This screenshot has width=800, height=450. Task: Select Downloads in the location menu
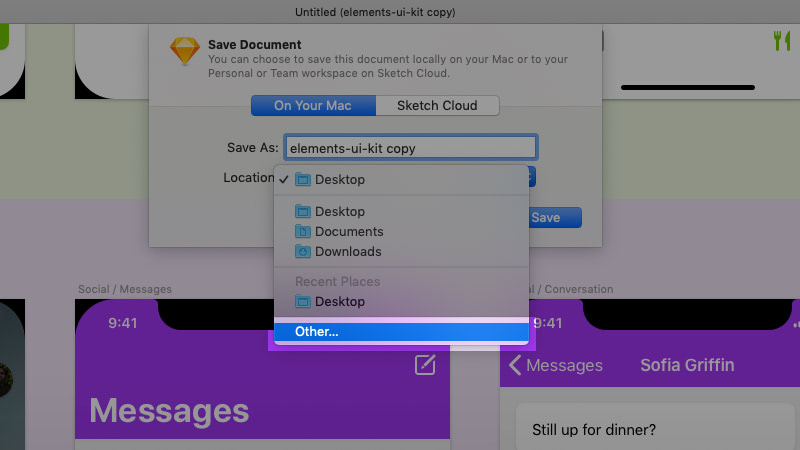click(x=401, y=252)
